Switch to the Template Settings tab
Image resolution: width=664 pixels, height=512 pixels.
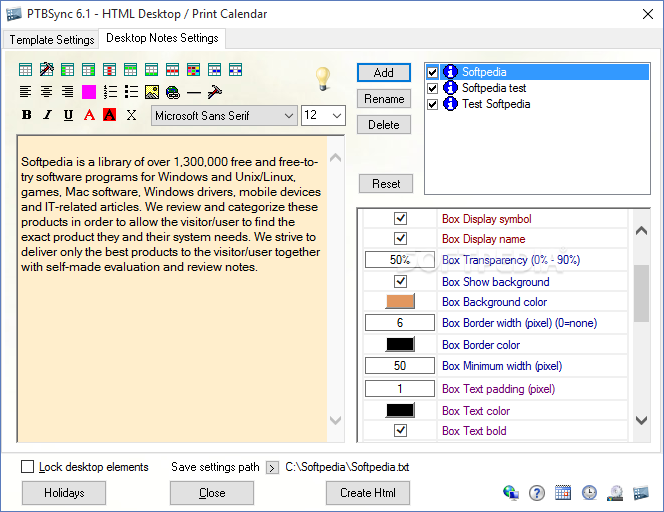[x=52, y=40]
